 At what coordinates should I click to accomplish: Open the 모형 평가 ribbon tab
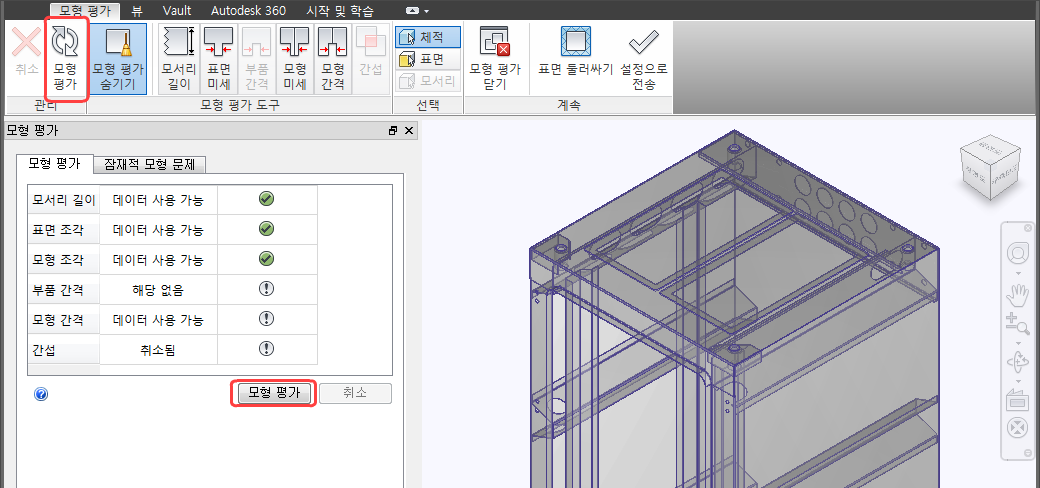click(x=85, y=11)
